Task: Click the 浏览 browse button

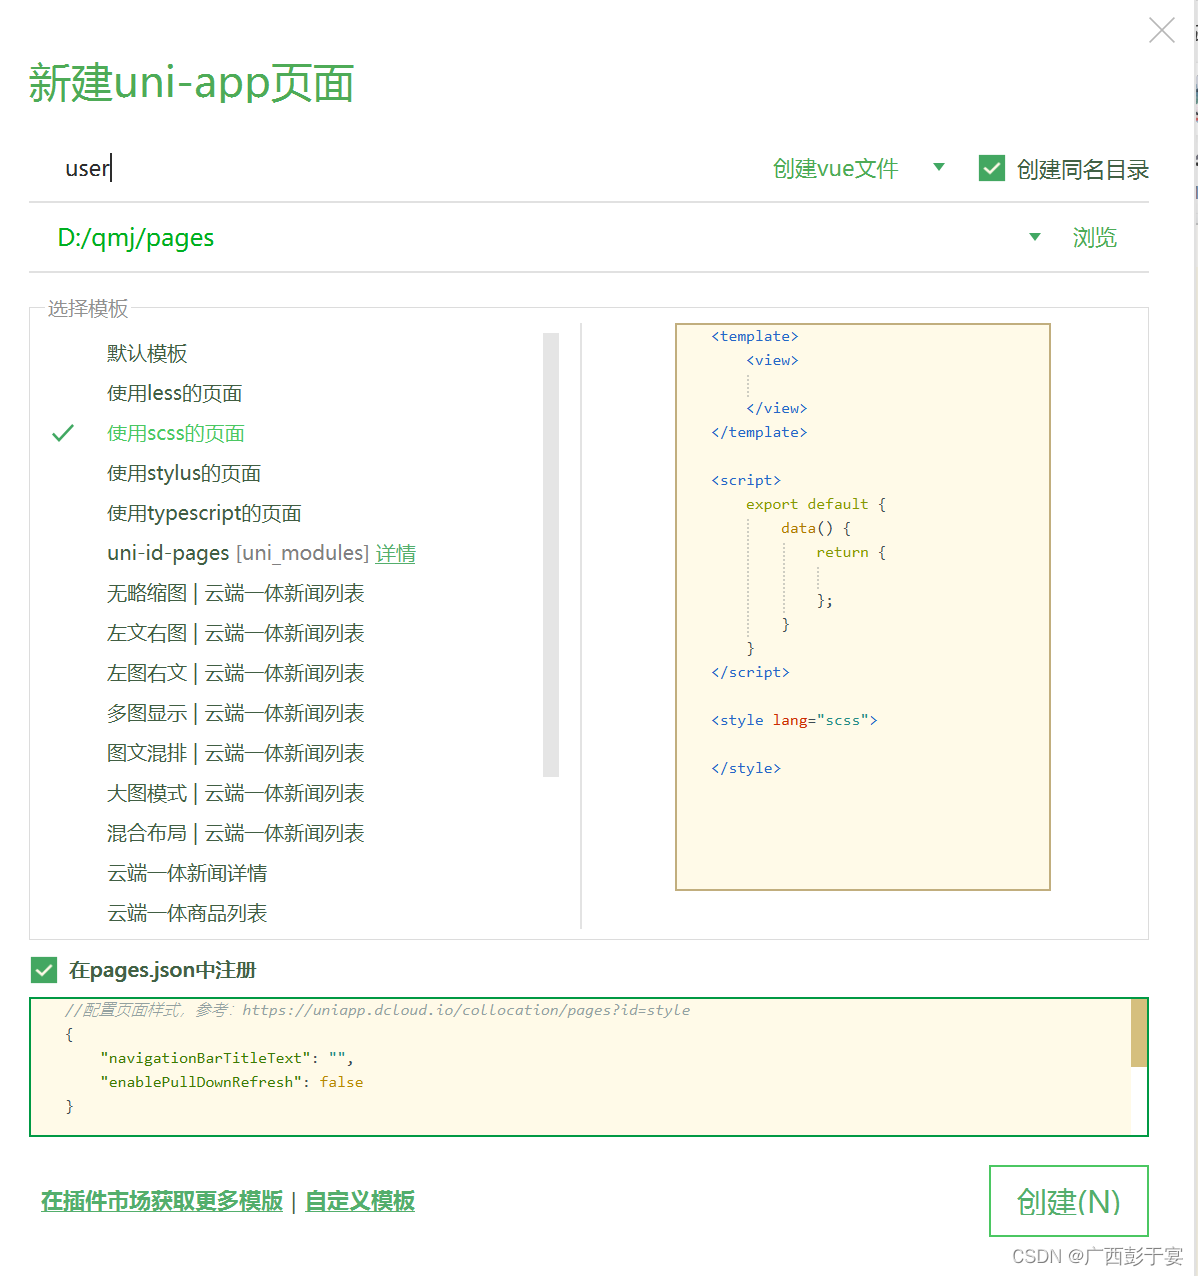Action: pyautogui.click(x=1094, y=237)
